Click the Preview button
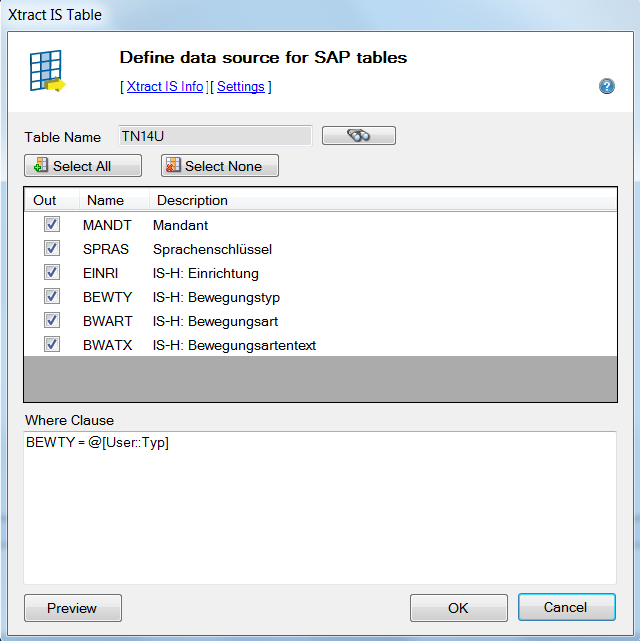 coord(73,608)
